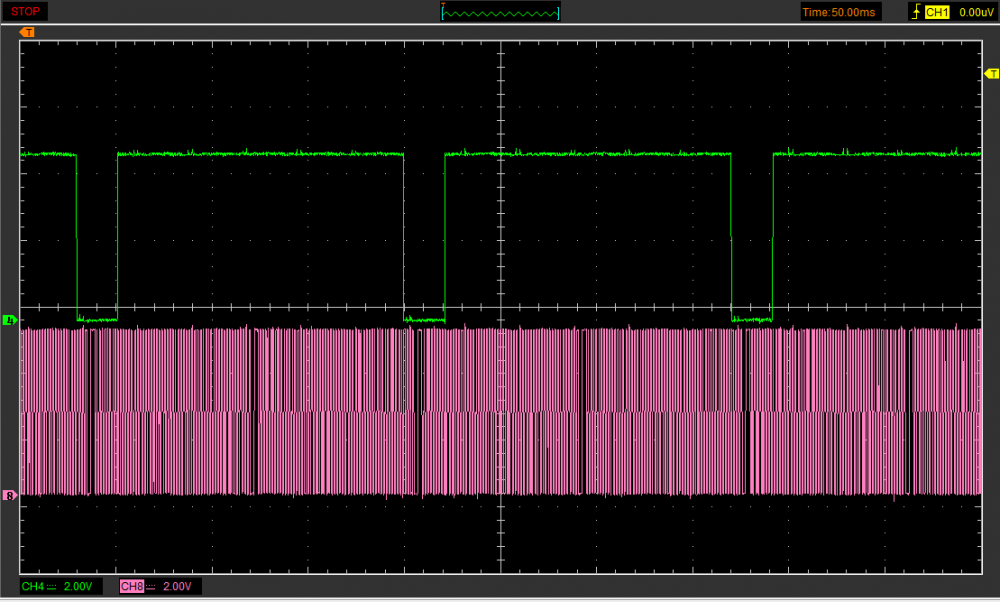Viewport: 1000px width, 602px height.
Task: Click the rising edge trigger icon
Action: click(914, 12)
